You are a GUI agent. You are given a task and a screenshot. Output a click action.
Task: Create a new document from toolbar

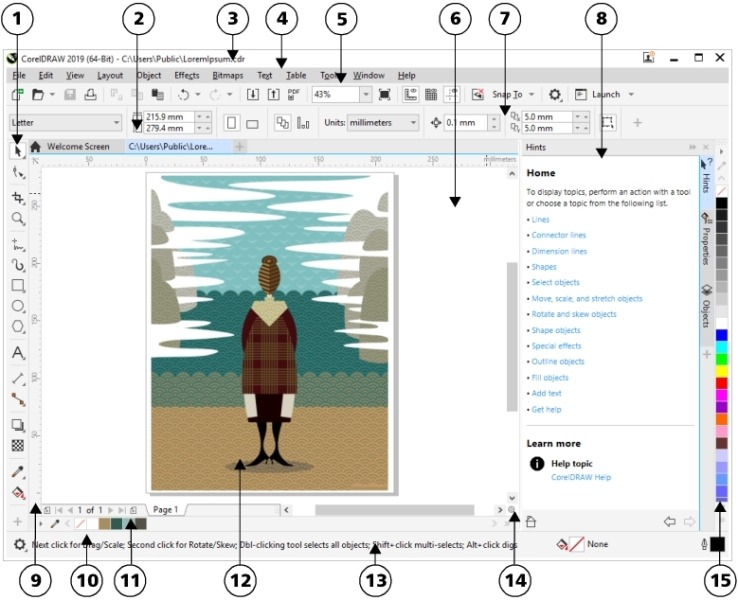(17, 95)
